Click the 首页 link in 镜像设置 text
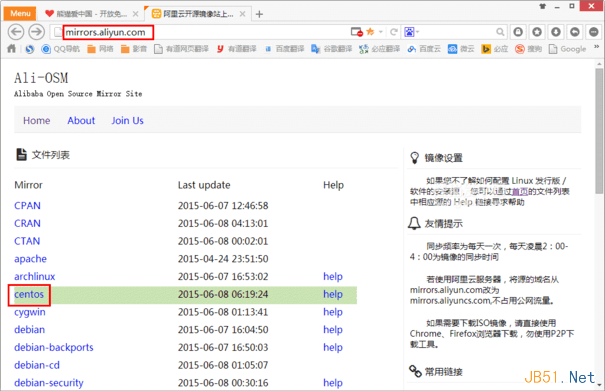Screen dimensions: 605x391 point(520,191)
